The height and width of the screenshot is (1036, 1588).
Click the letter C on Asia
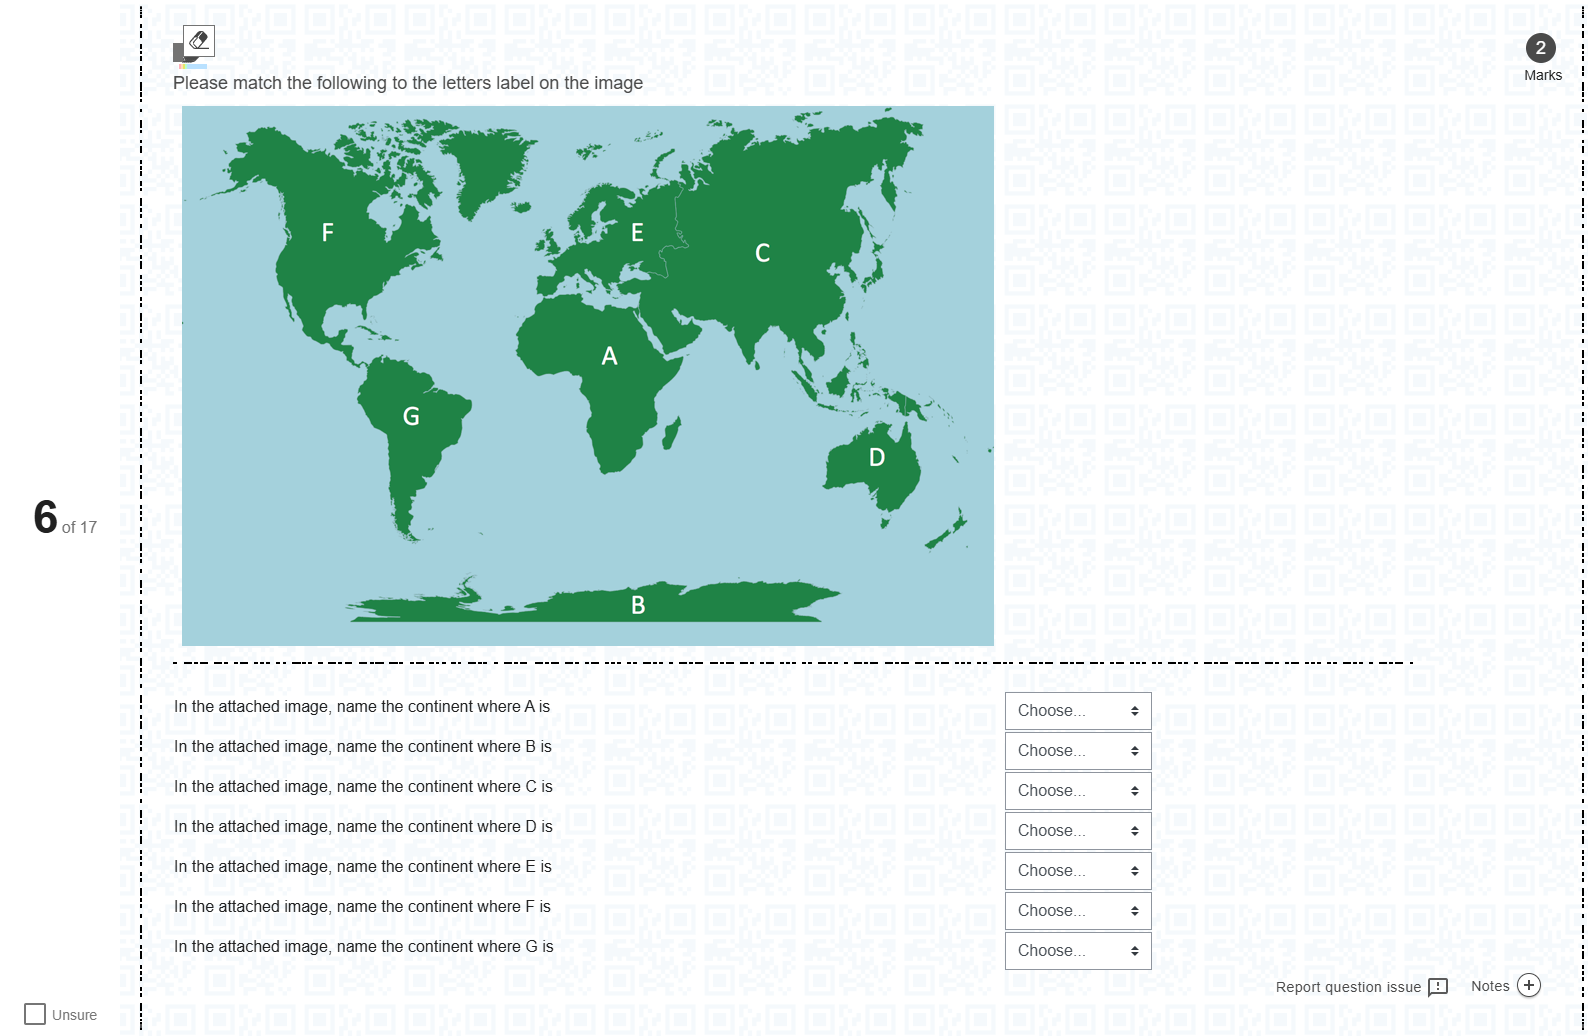(762, 253)
